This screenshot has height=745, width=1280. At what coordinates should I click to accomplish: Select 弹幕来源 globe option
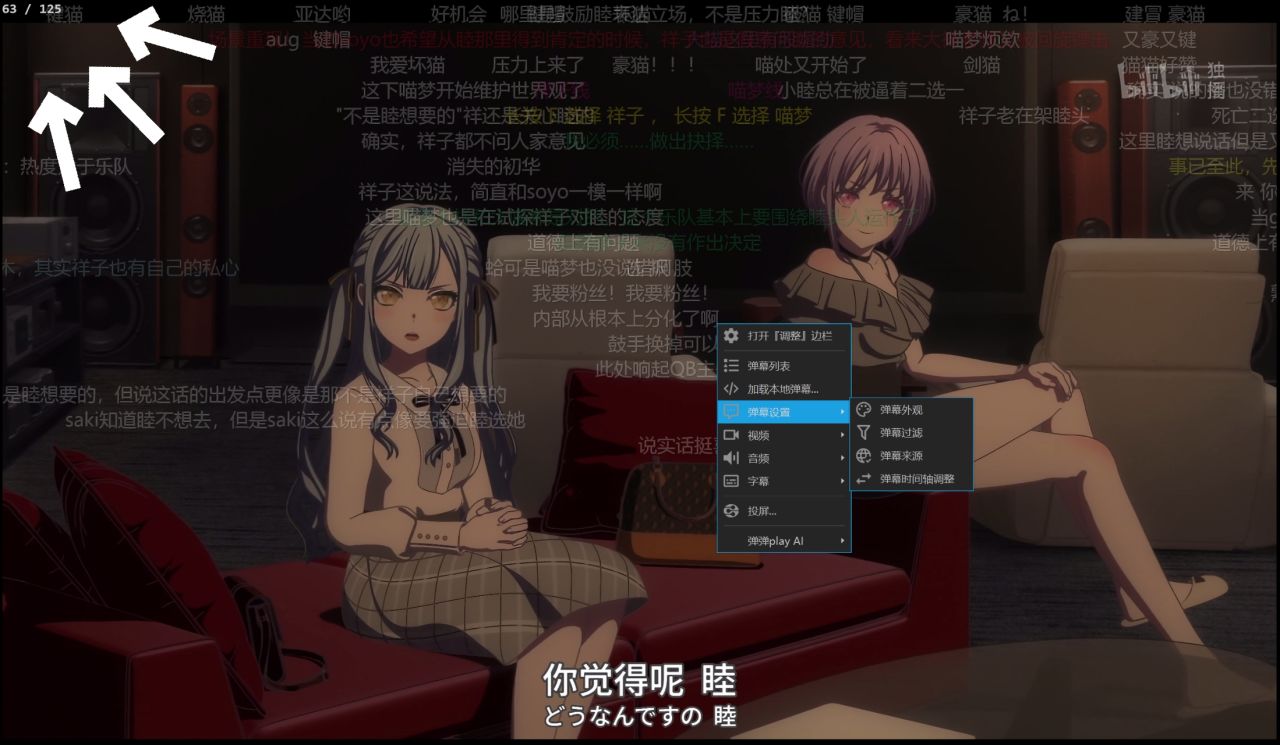911,456
